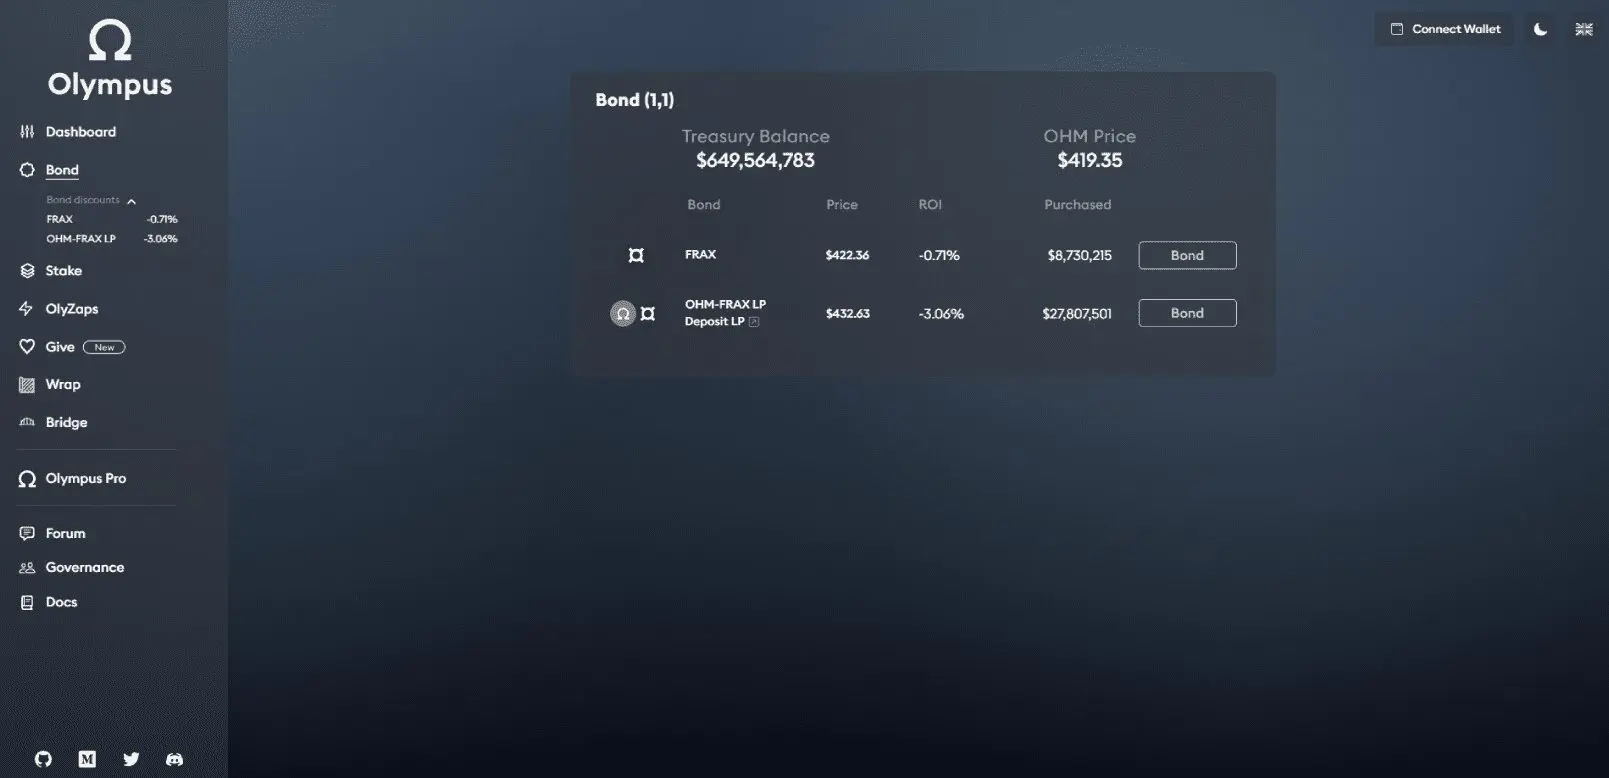This screenshot has height=778, width=1609.
Task: Click the Olympus Pro omega icon
Action: pyautogui.click(x=27, y=479)
